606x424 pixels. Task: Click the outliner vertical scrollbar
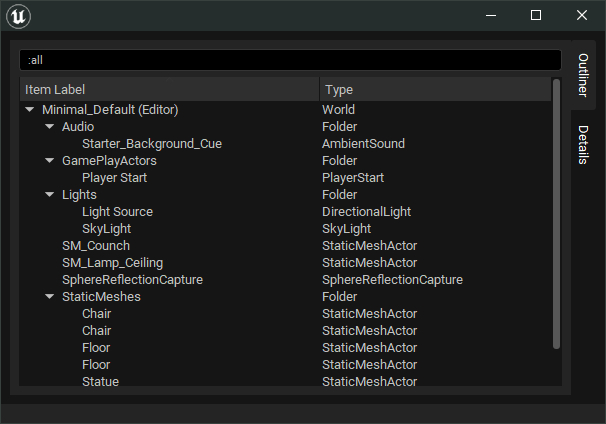[556, 215]
